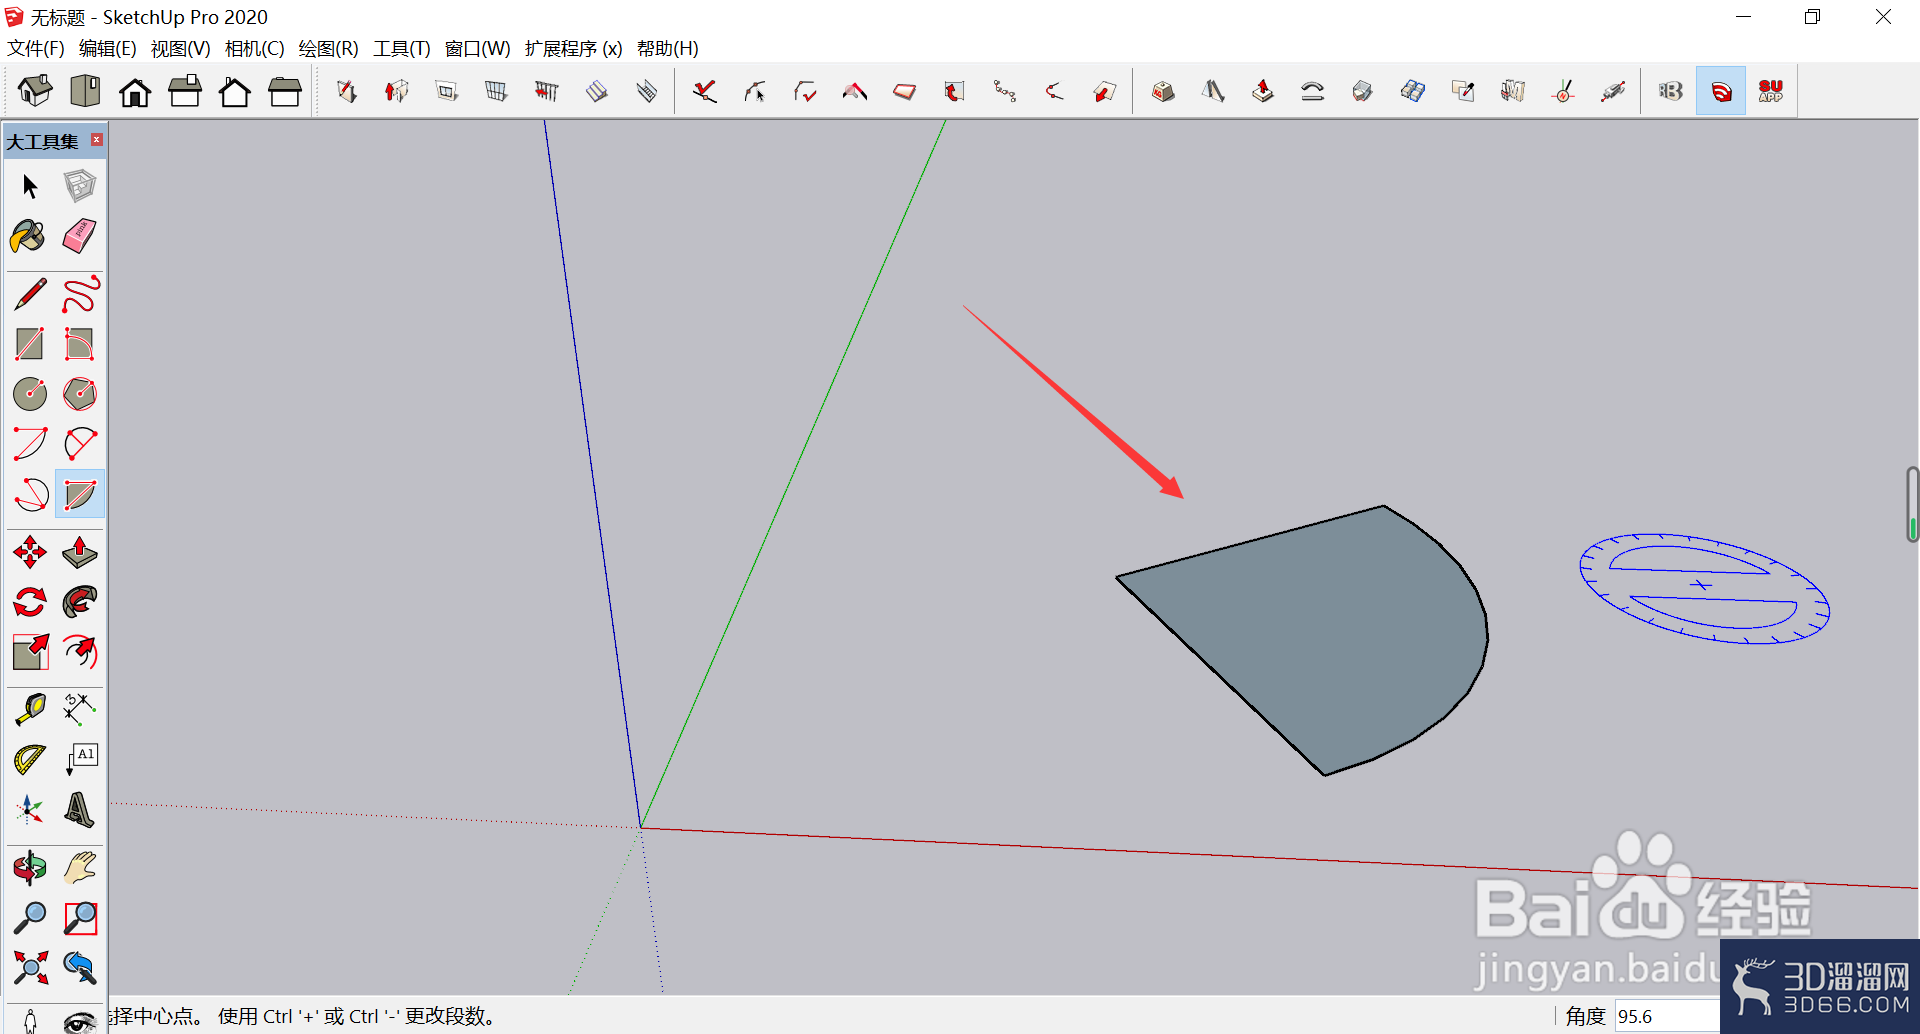Screen dimensions: 1920x1034
Task: Click the Zoom Extents tool
Action: pyautogui.click(x=30, y=968)
